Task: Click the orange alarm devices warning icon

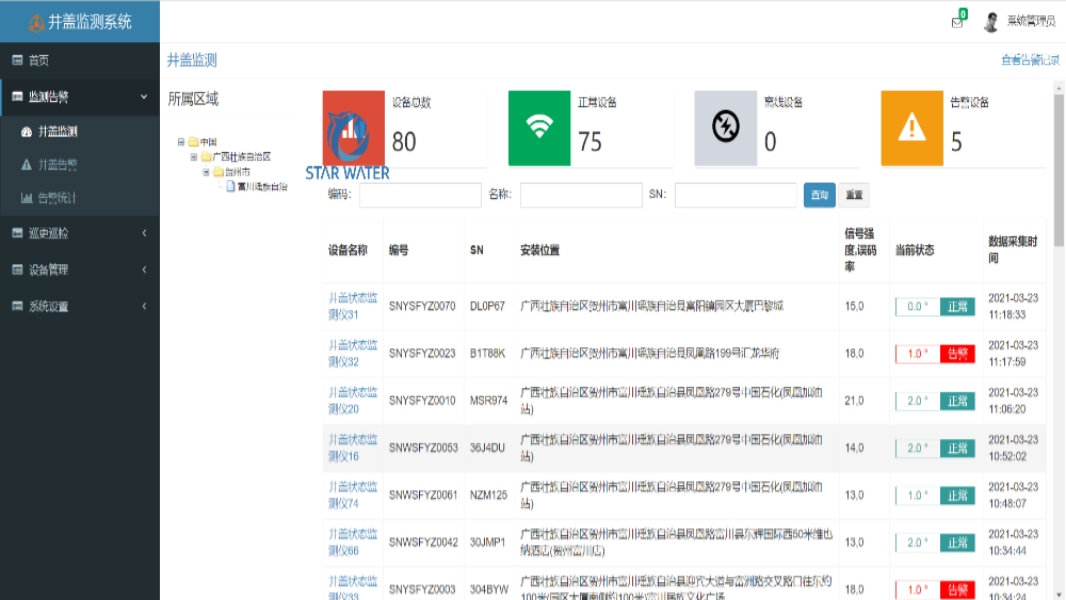Action: point(911,128)
